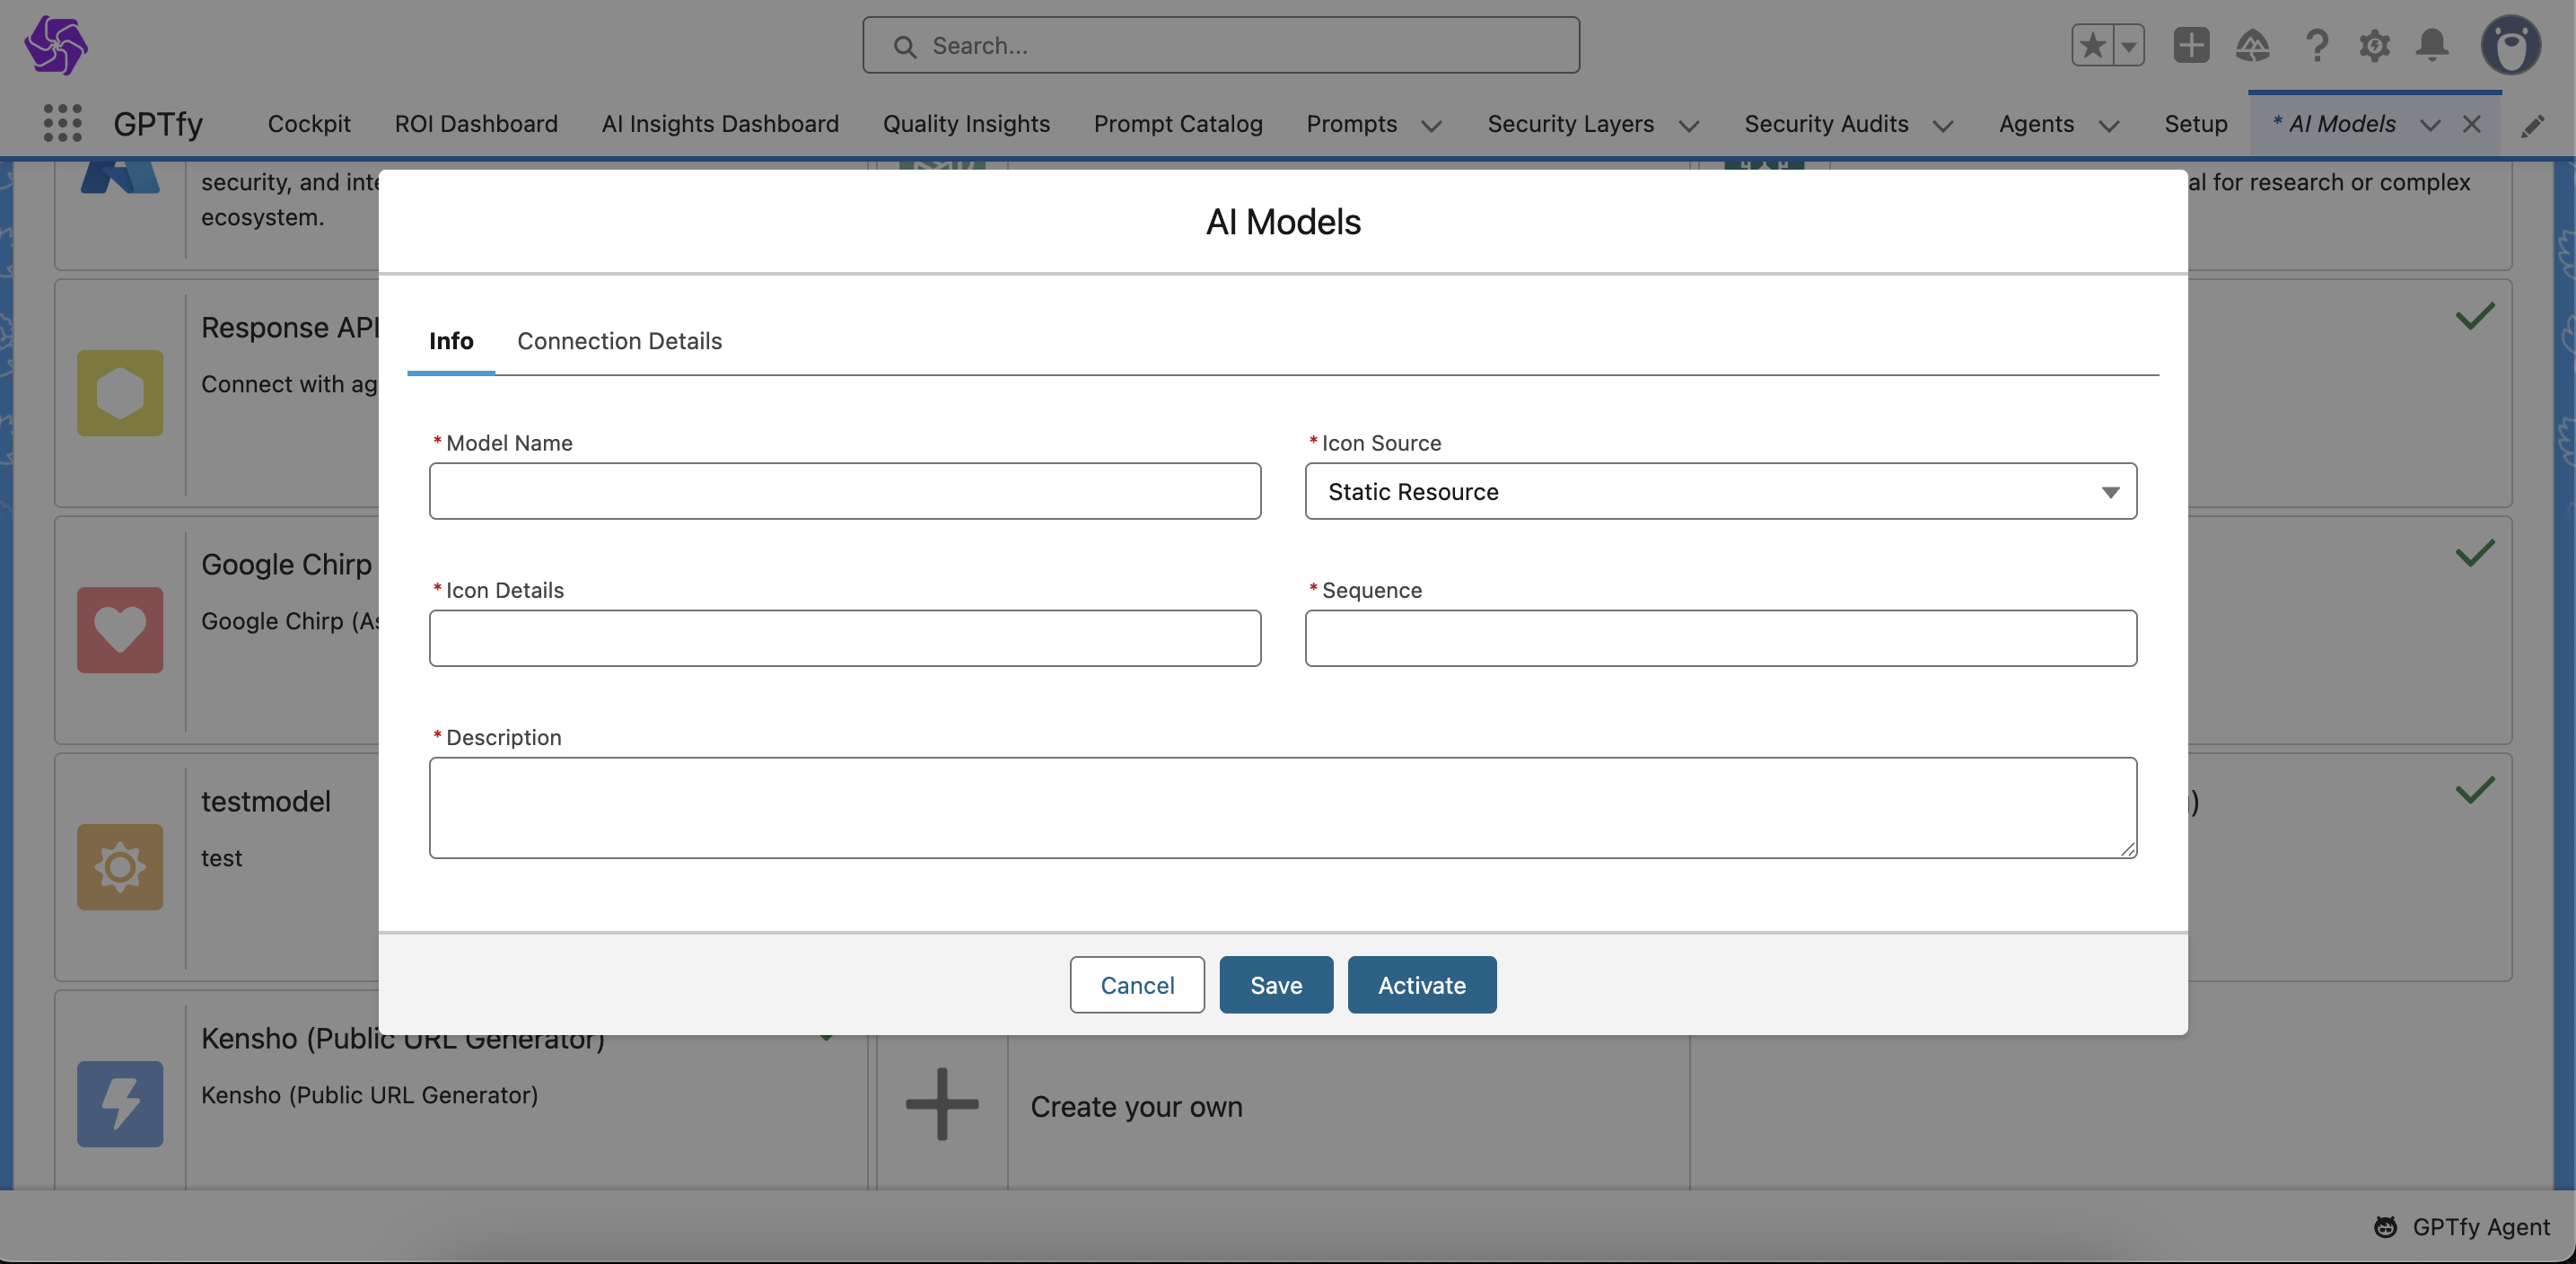
Task: Click the user avatar profile icon
Action: (x=2510, y=46)
